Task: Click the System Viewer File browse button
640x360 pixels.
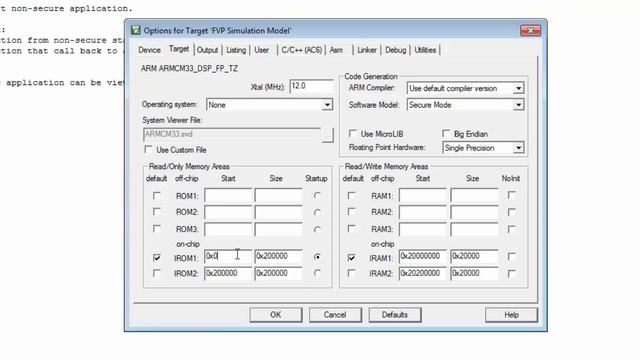Action: click(x=327, y=135)
